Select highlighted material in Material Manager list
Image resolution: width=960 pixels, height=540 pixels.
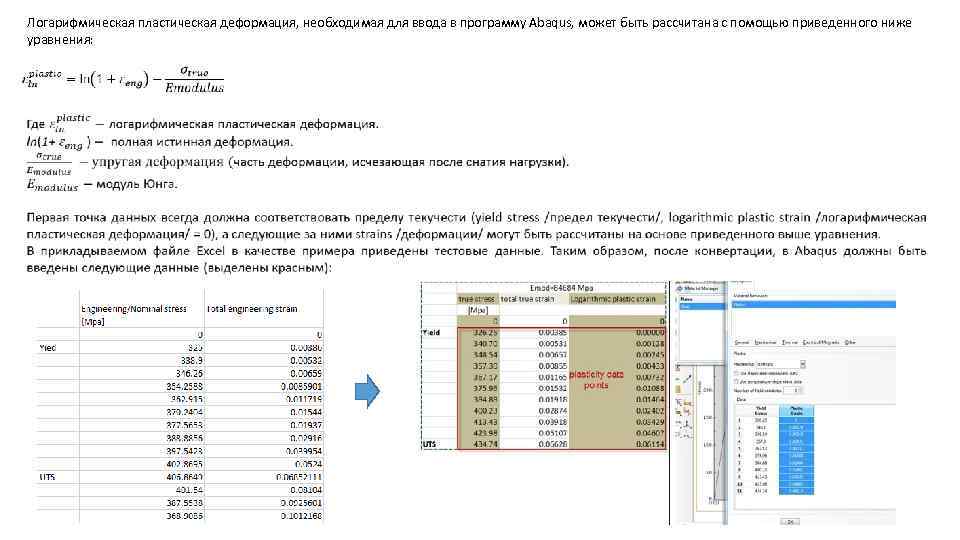(x=702, y=307)
